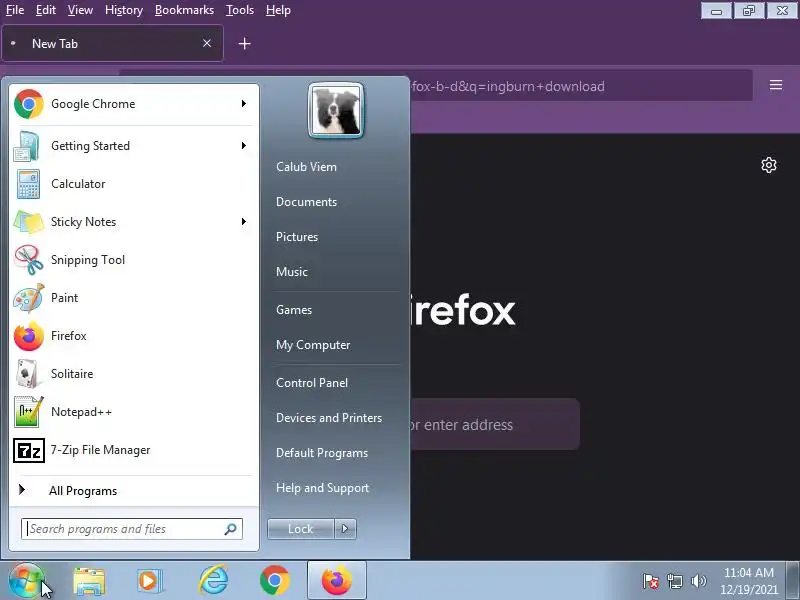Open the Firefox hamburger application menu
This screenshot has height=600, width=800.
point(776,85)
